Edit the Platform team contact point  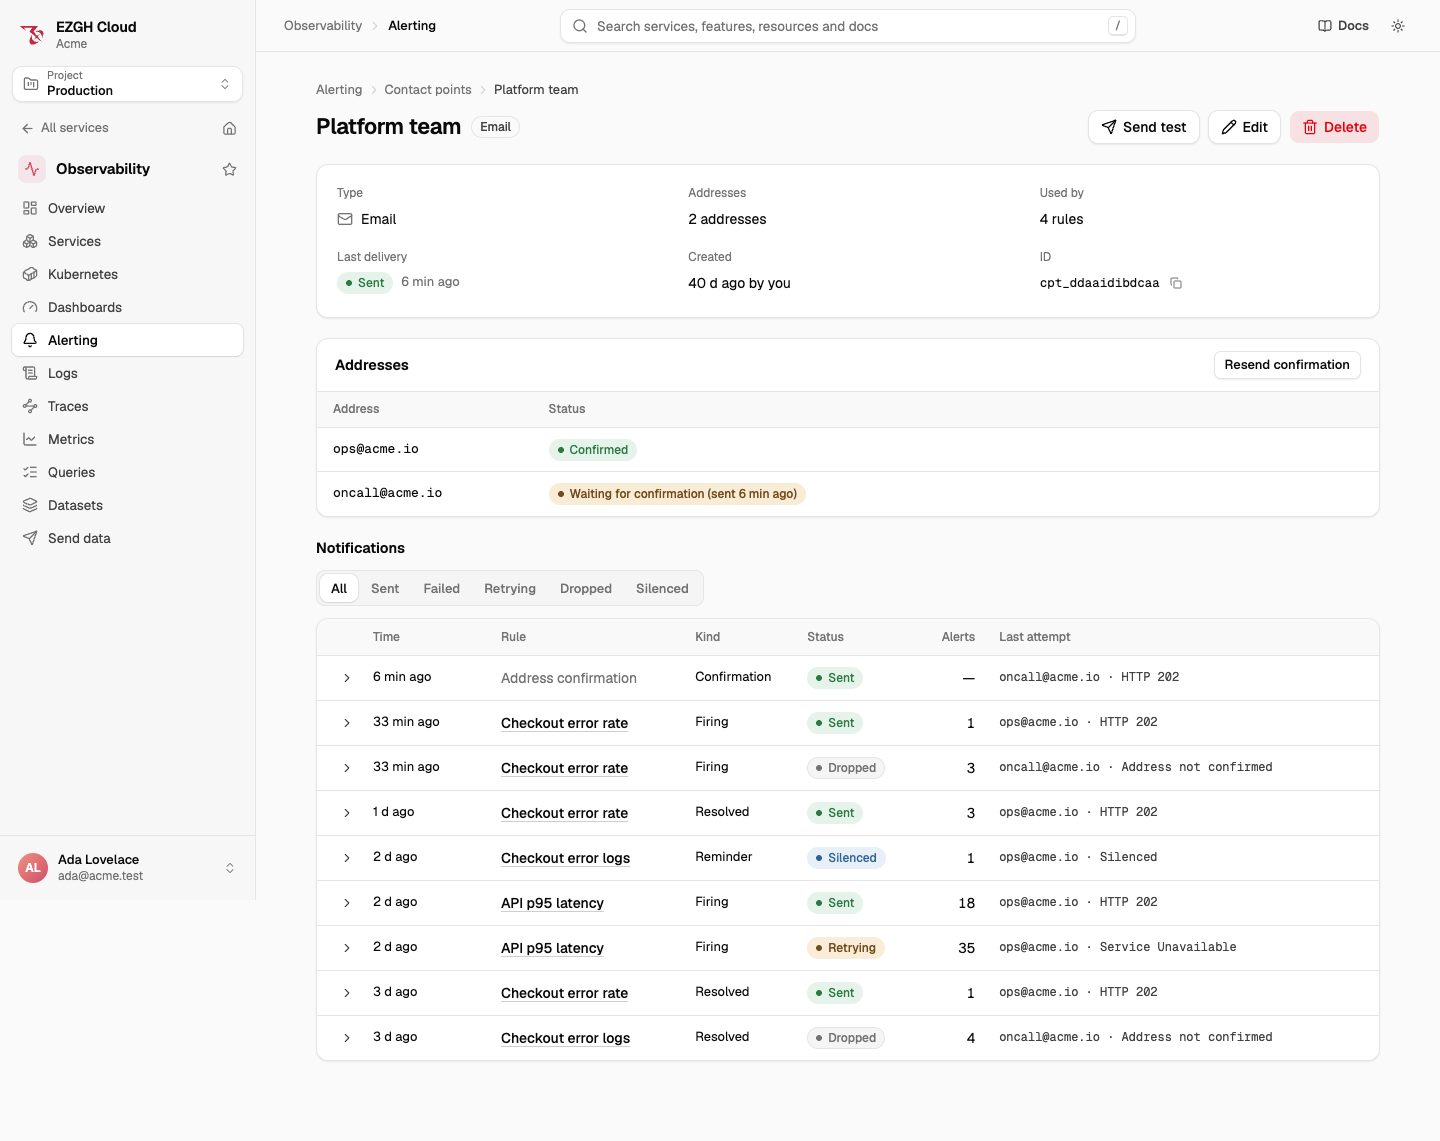coord(1244,127)
